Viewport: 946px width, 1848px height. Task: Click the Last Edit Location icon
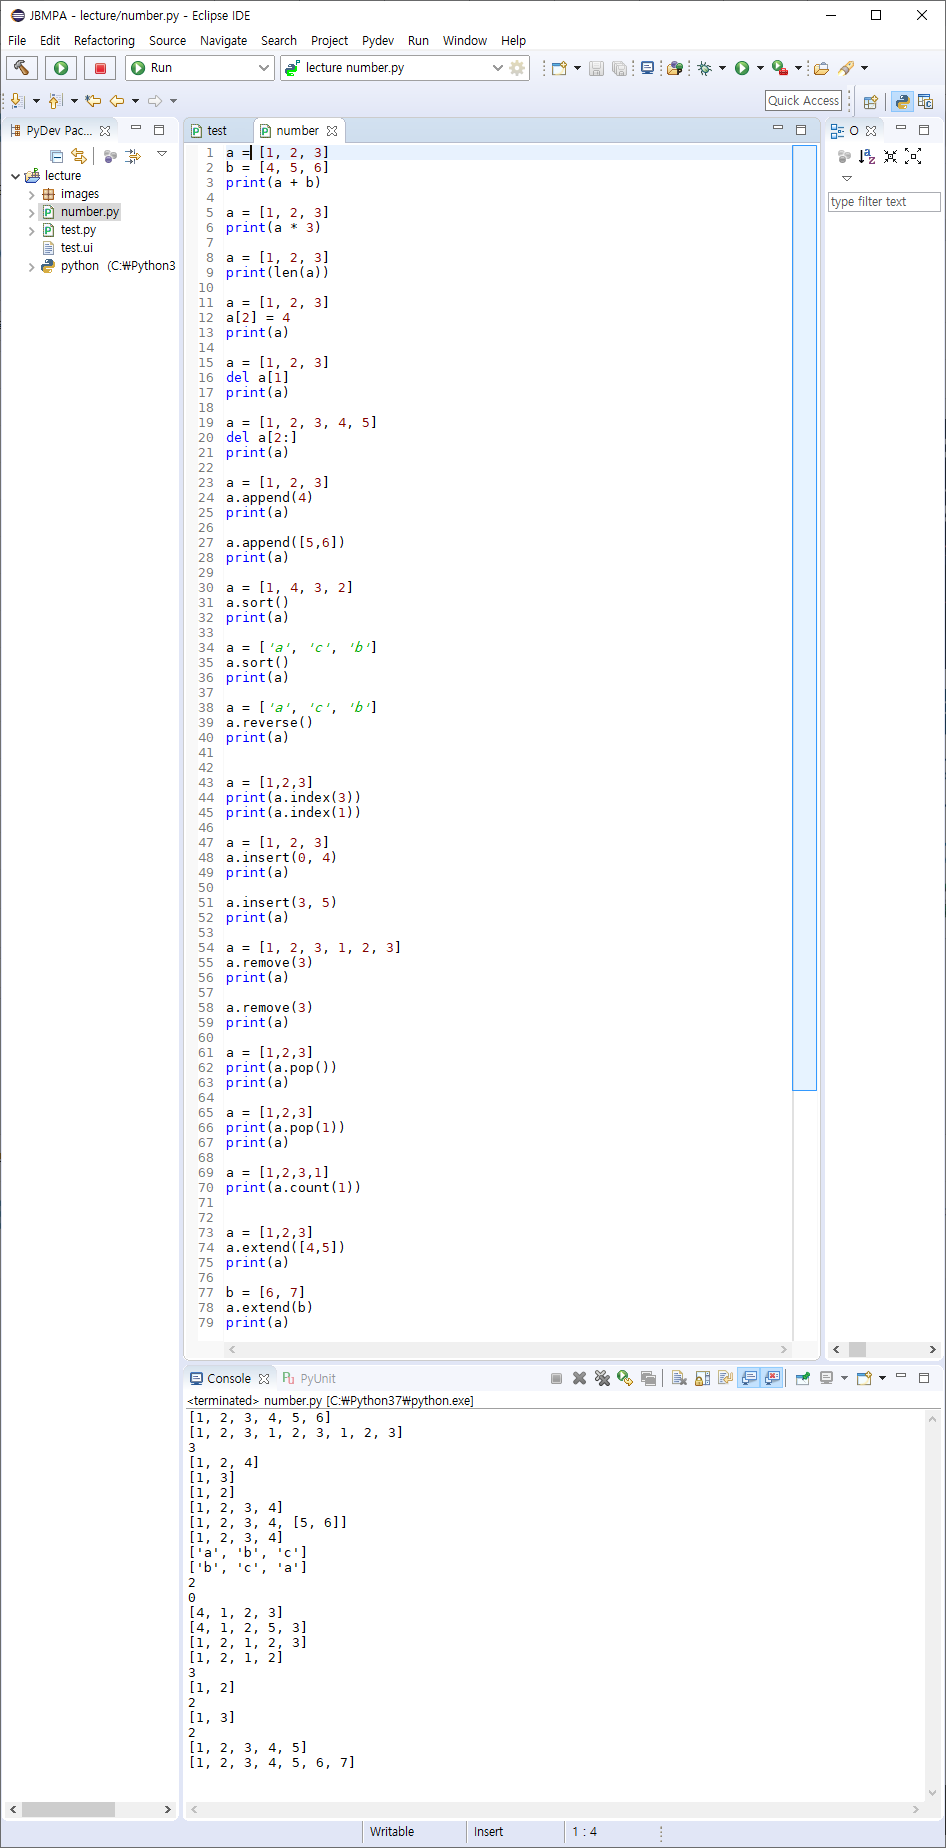click(93, 100)
